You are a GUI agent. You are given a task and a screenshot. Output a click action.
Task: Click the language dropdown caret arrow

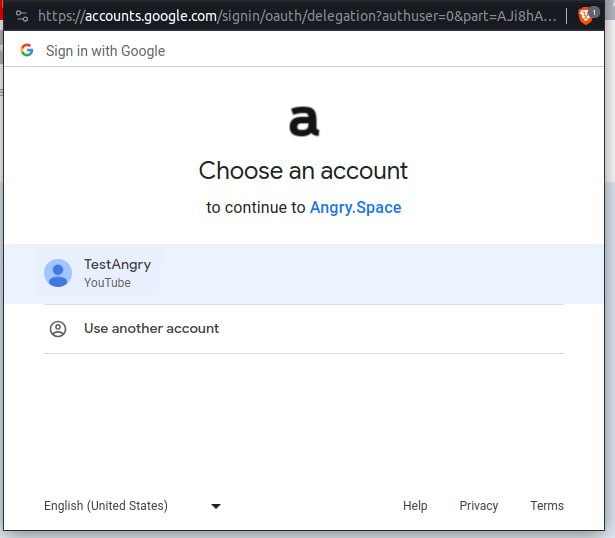click(216, 506)
